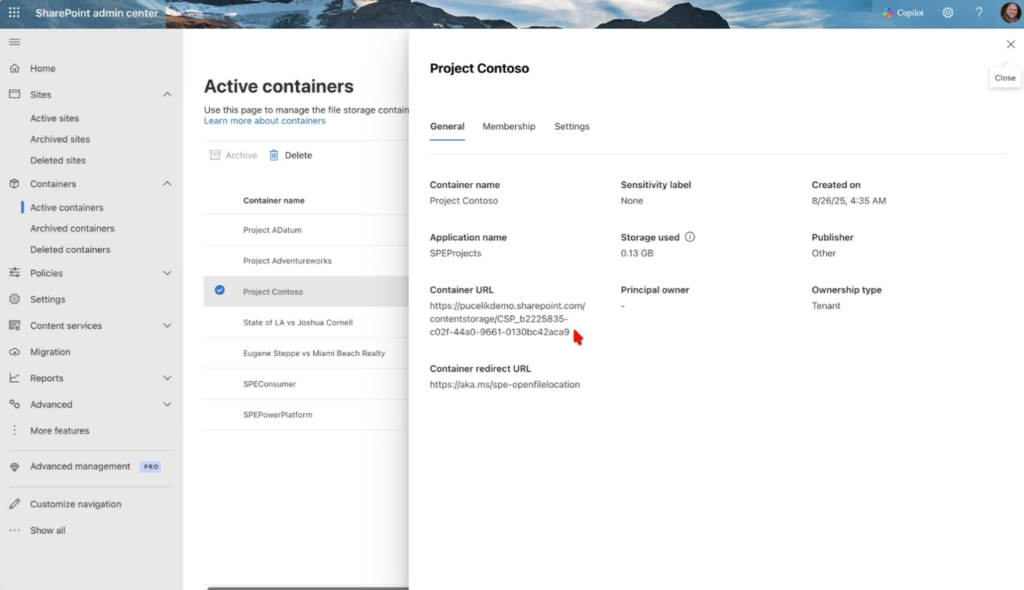The width and height of the screenshot is (1024, 590).
Task: Close the Project Contoso panel
Action: click(x=1010, y=44)
